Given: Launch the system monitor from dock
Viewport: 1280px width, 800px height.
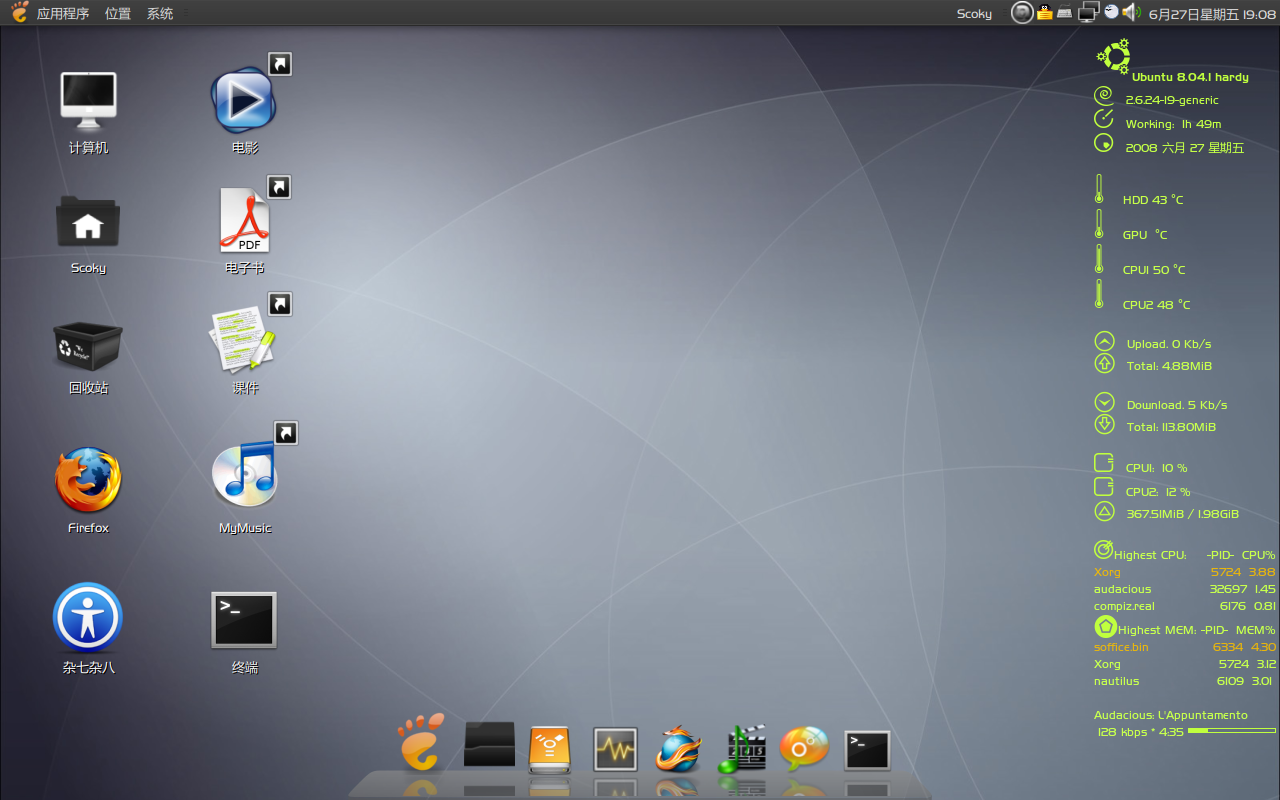Looking at the screenshot, I should (615, 749).
